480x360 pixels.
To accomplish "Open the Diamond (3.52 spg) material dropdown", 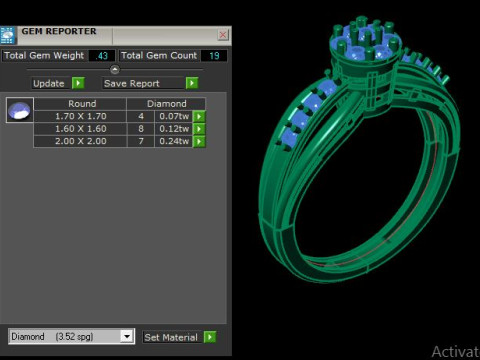I will click(x=71, y=337).
